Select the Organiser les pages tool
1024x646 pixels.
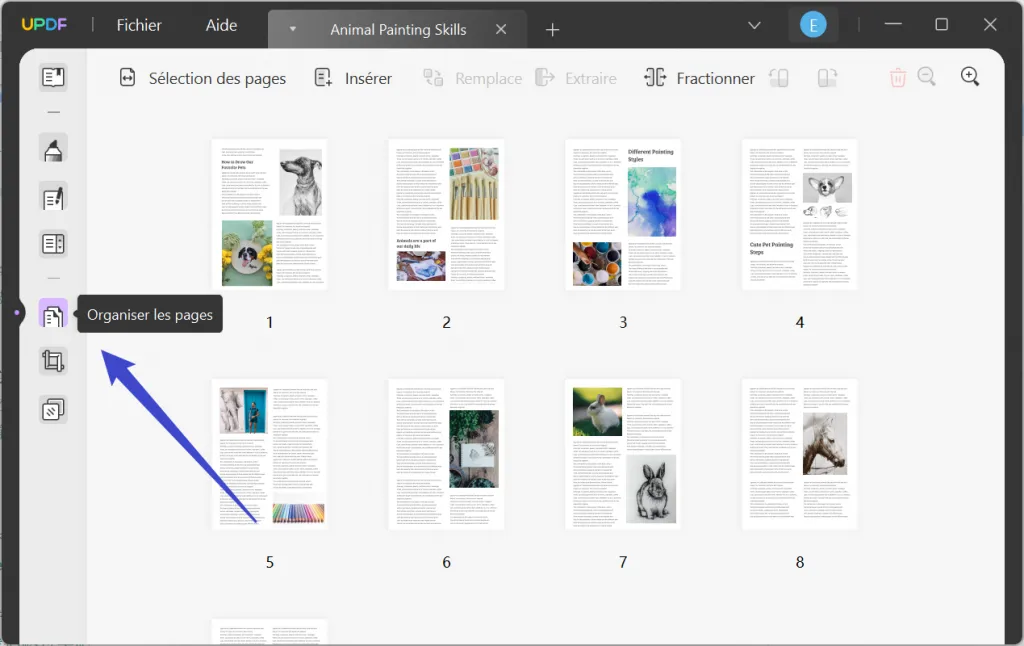[53, 313]
